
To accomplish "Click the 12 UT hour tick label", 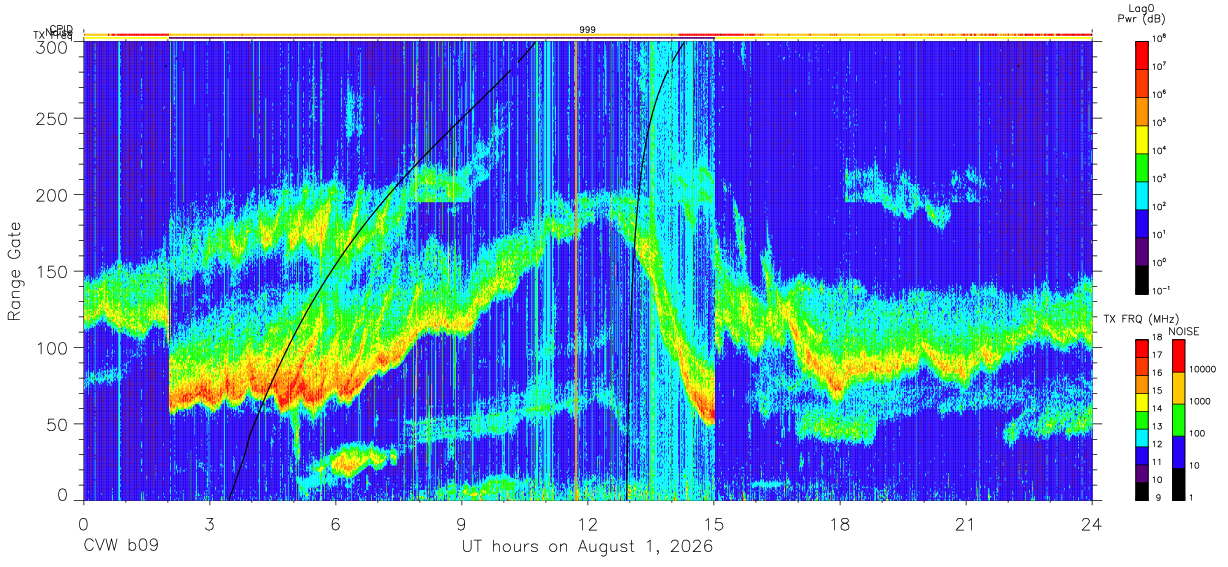I will click(588, 524).
